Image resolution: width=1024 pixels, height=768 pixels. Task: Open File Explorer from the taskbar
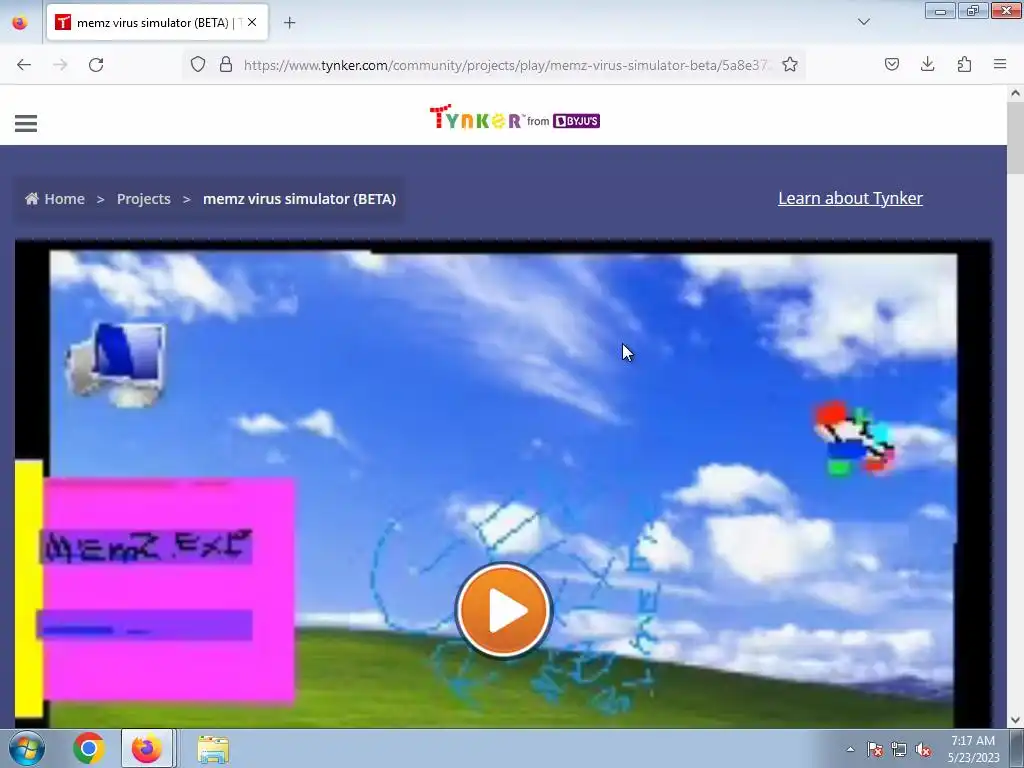213,749
